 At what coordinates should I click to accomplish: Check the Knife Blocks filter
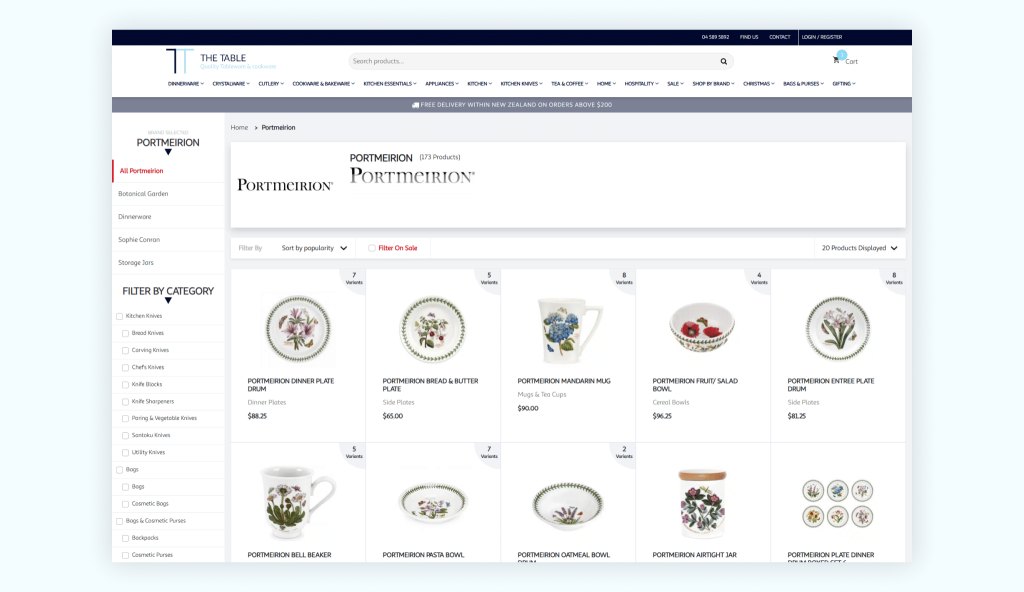125,384
